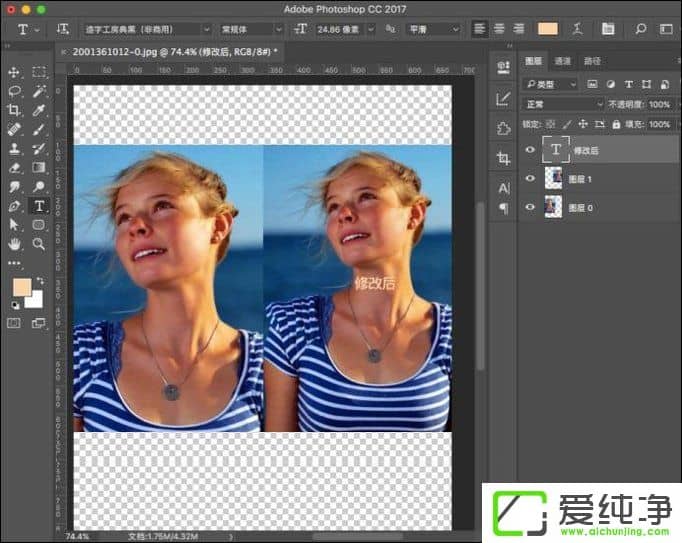Select the Zoom magnifier tool
The width and height of the screenshot is (682, 543).
click(x=39, y=243)
